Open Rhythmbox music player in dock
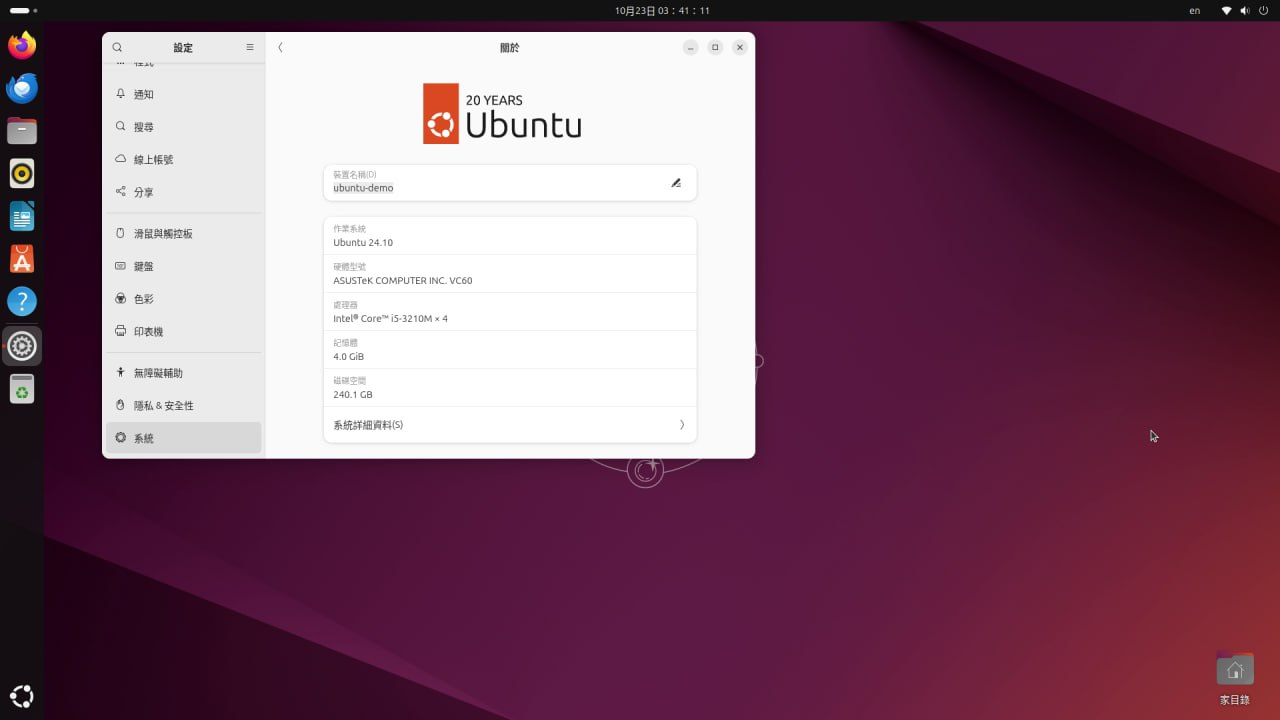 click(22, 174)
